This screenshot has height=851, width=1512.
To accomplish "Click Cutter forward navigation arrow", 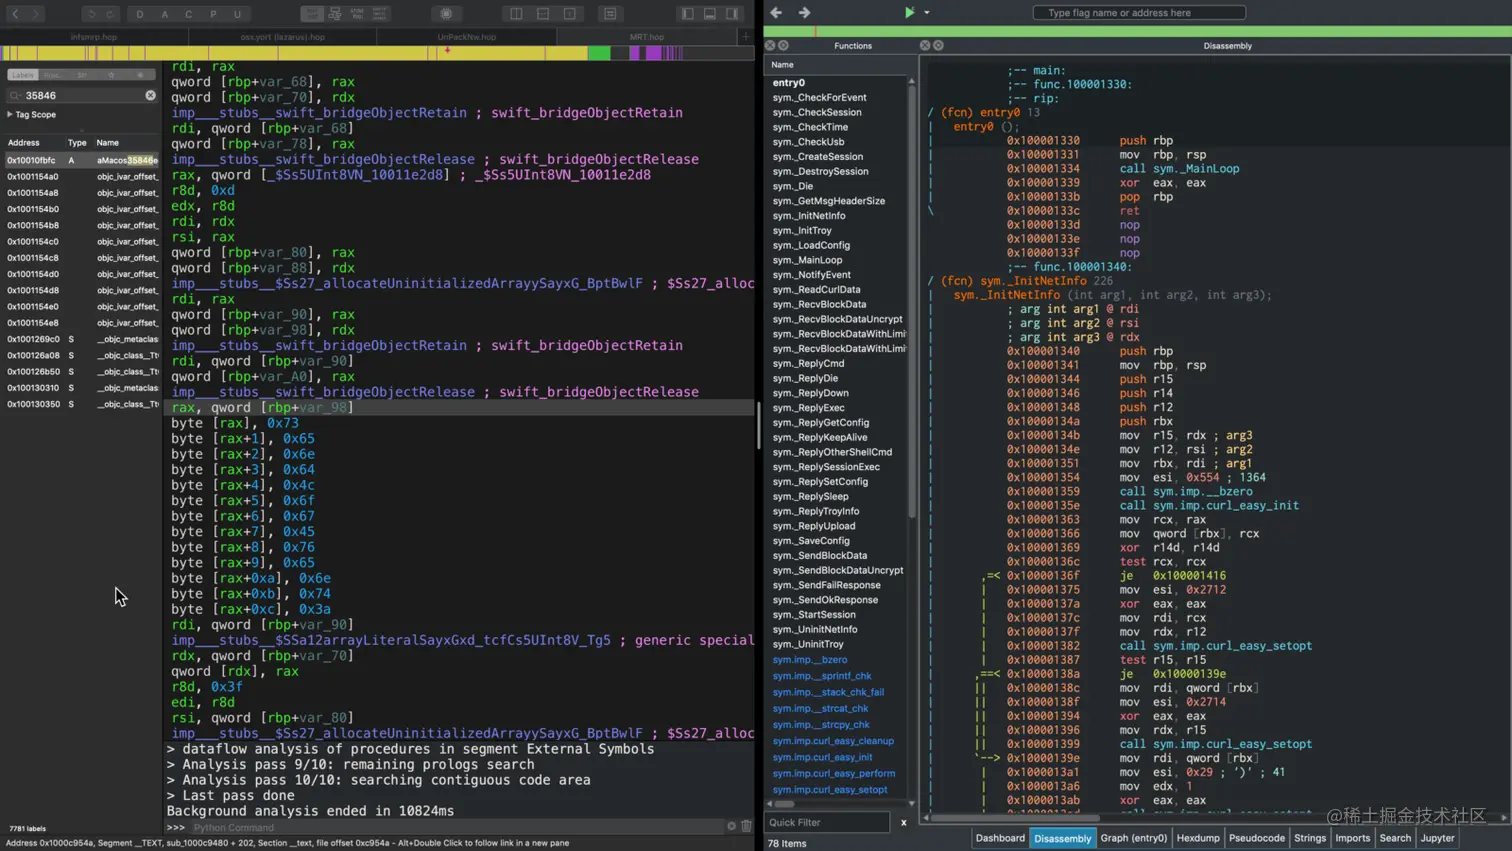I will click(x=804, y=13).
